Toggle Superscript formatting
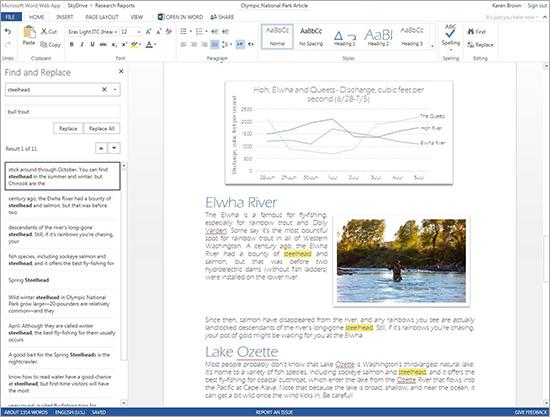The width and height of the screenshot is (550, 417). click(124, 45)
